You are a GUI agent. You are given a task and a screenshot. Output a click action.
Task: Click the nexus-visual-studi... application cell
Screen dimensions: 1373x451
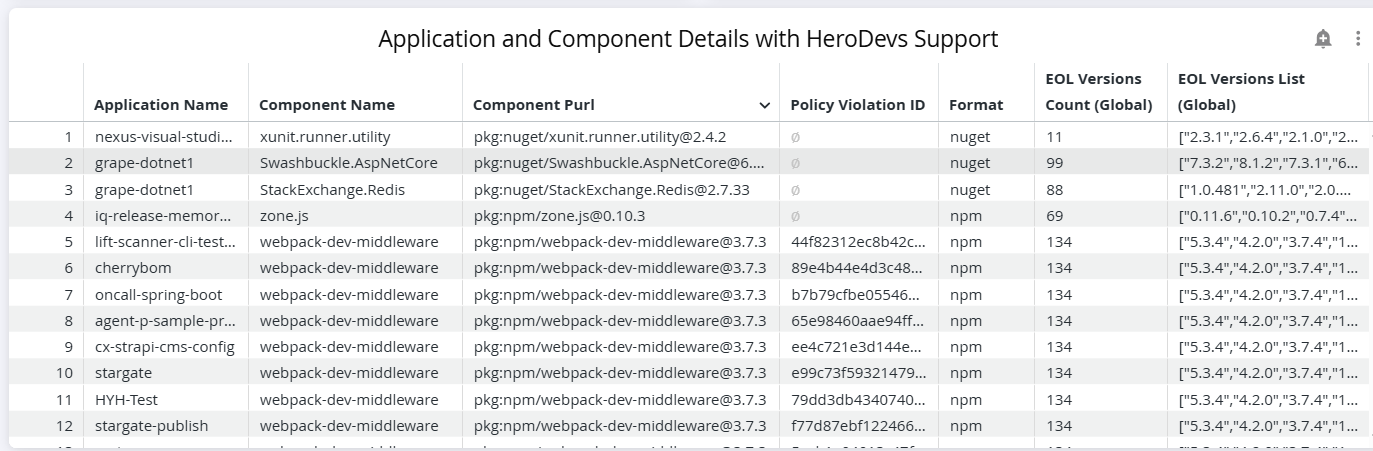(x=166, y=137)
